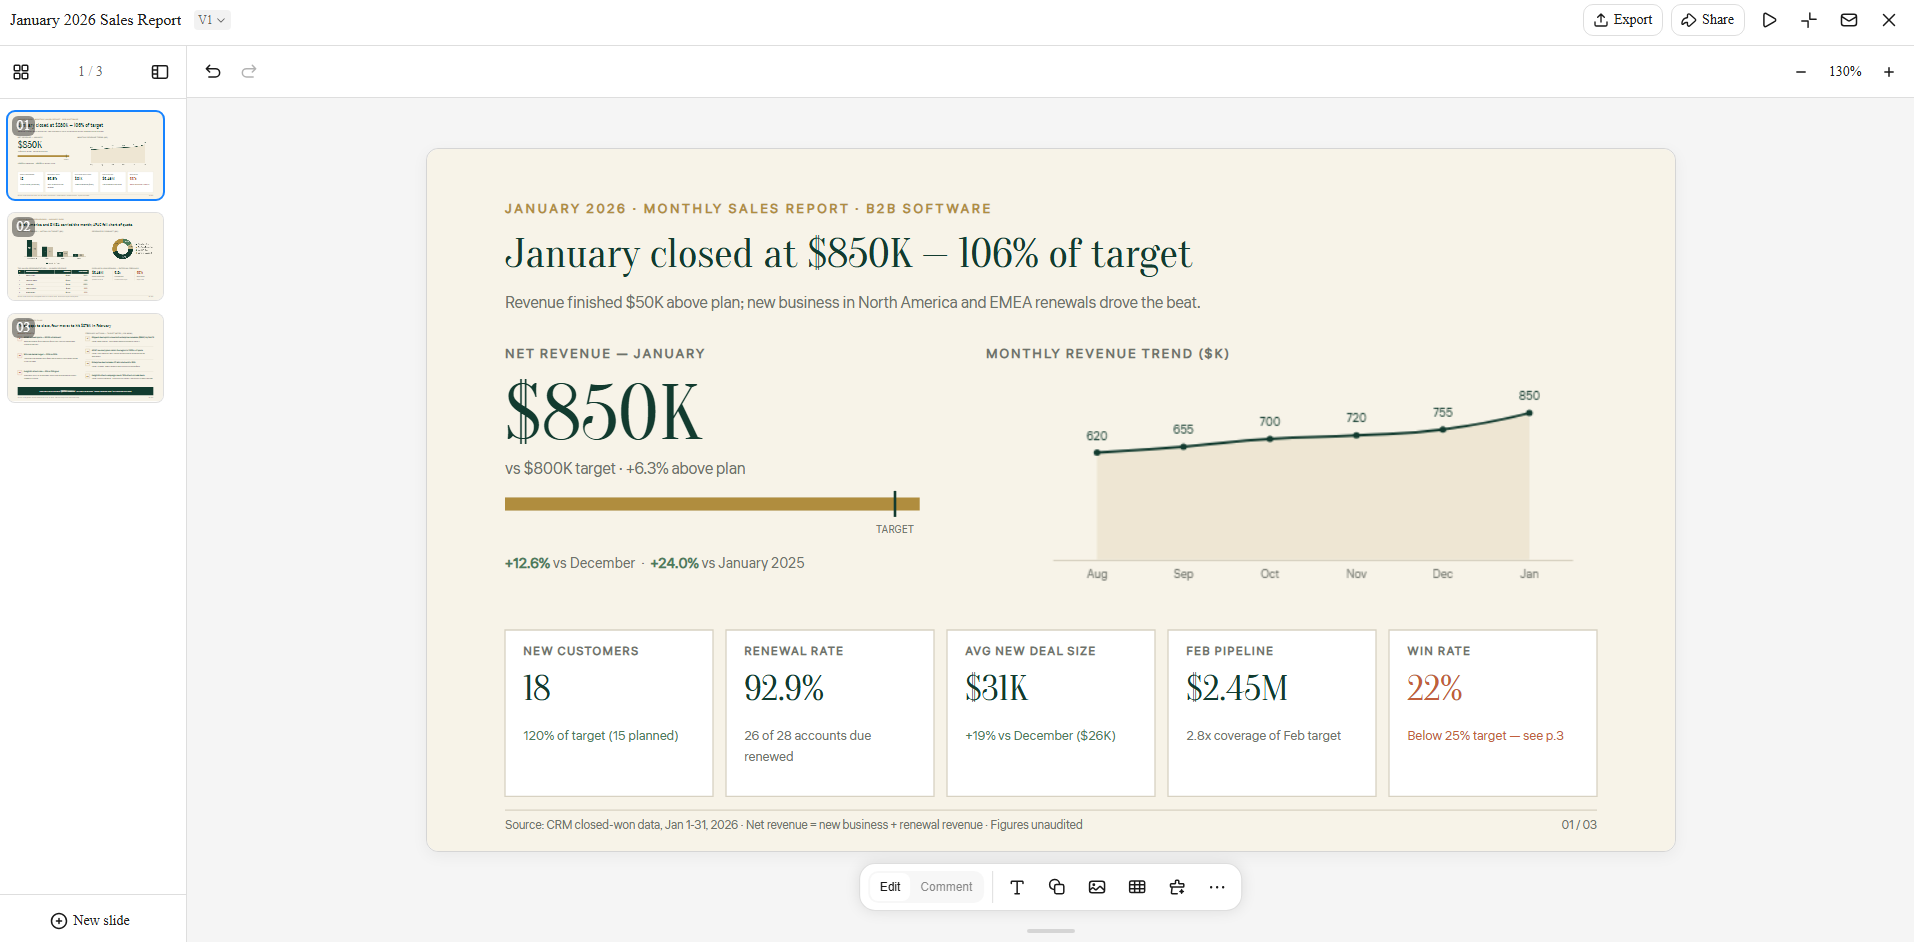Insert an image from bottom toolbar

click(1097, 887)
